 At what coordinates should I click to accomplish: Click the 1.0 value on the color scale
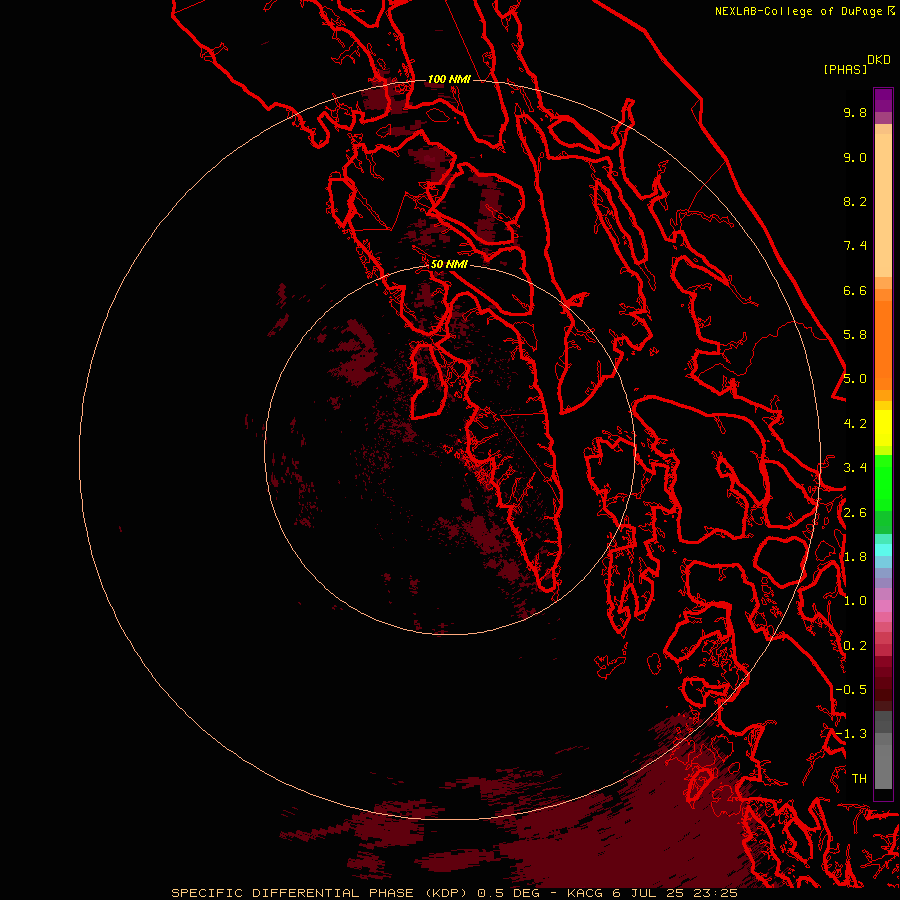click(855, 601)
